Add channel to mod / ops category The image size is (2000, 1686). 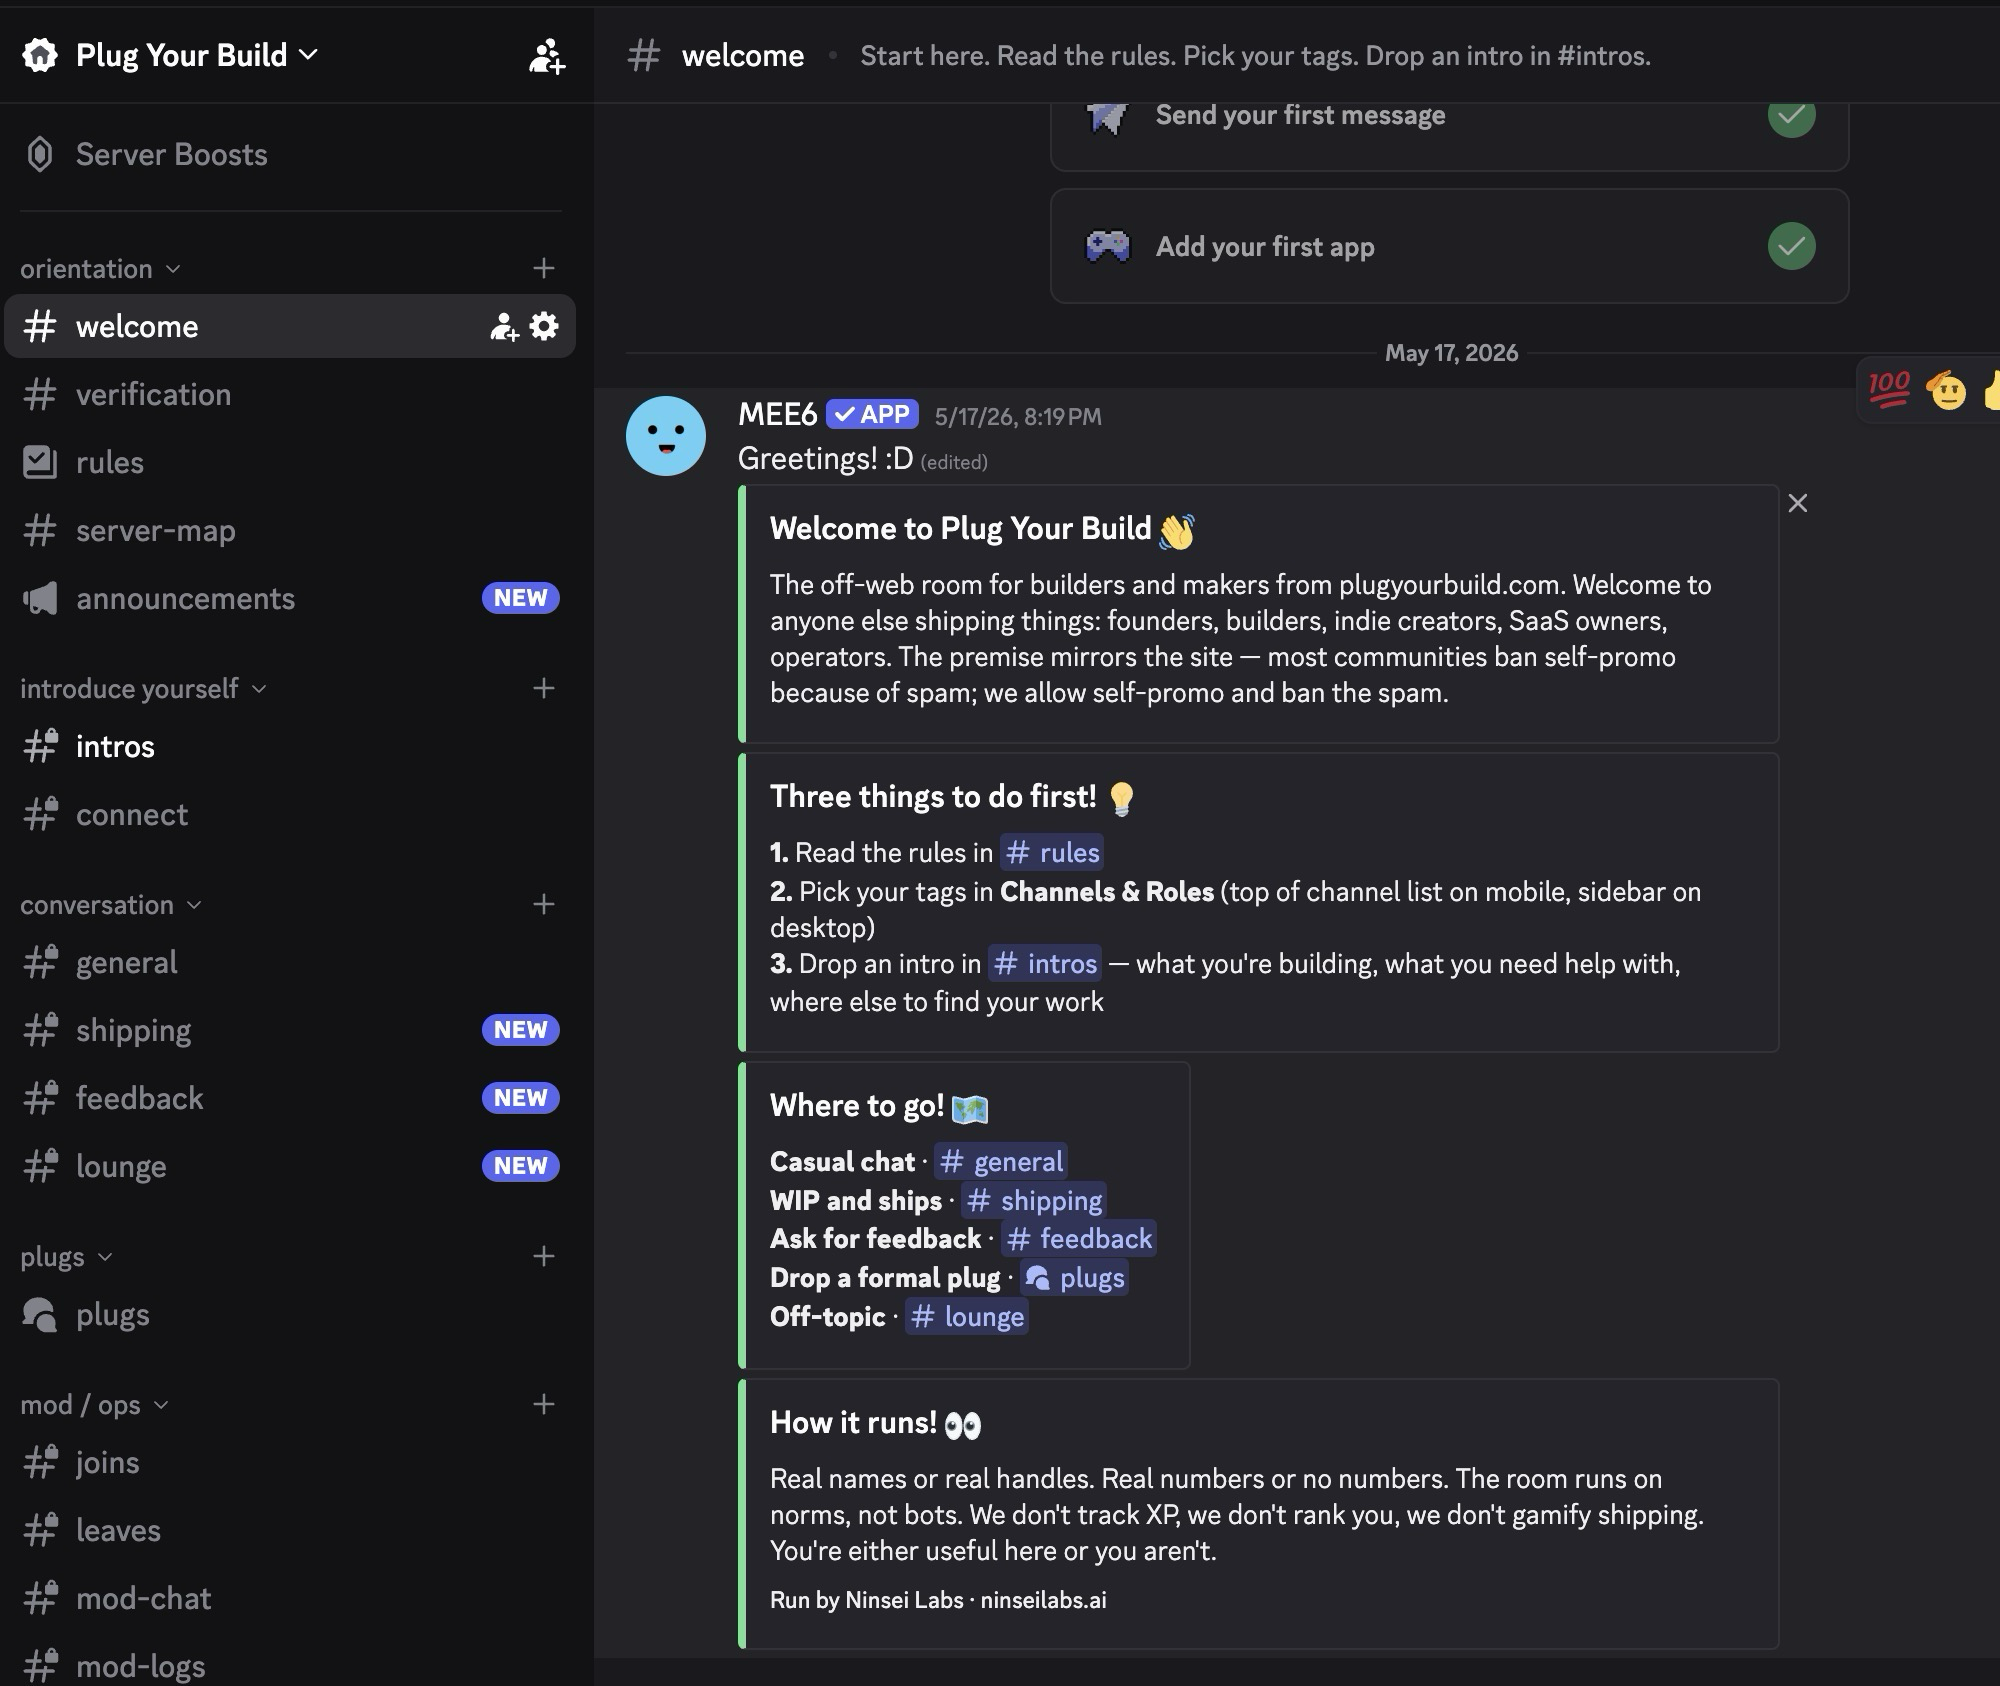[544, 1404]
